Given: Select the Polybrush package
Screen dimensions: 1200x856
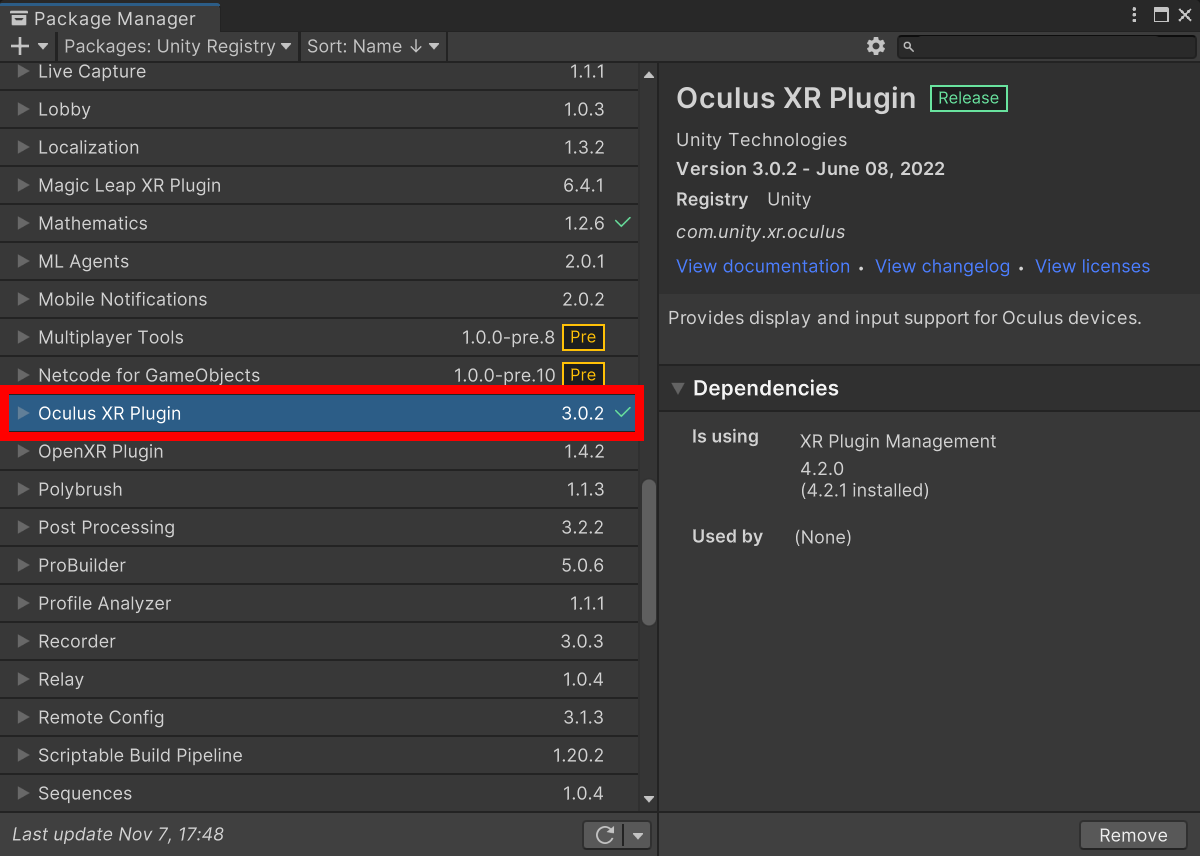Looking at the screenshot, I should [319, 489].
